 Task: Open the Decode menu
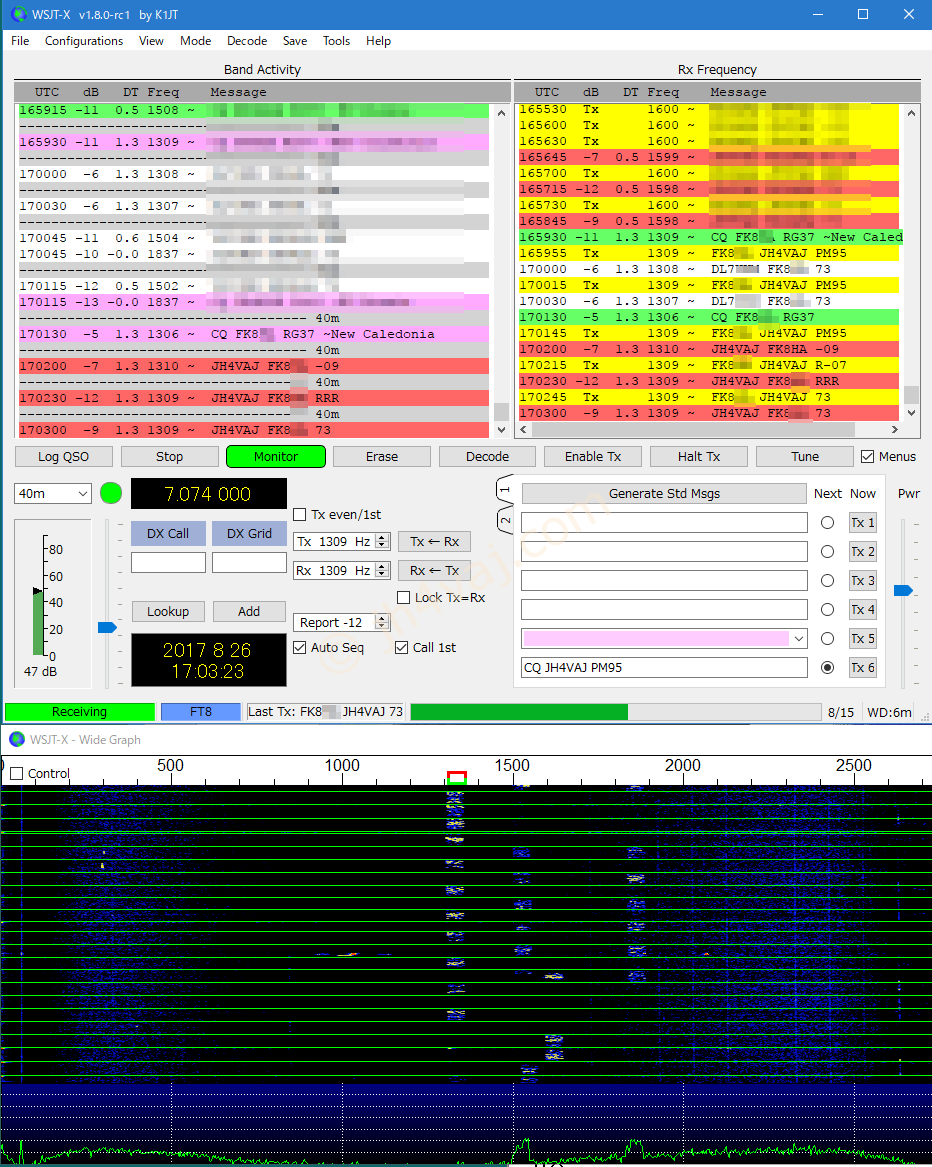(247, 41)
